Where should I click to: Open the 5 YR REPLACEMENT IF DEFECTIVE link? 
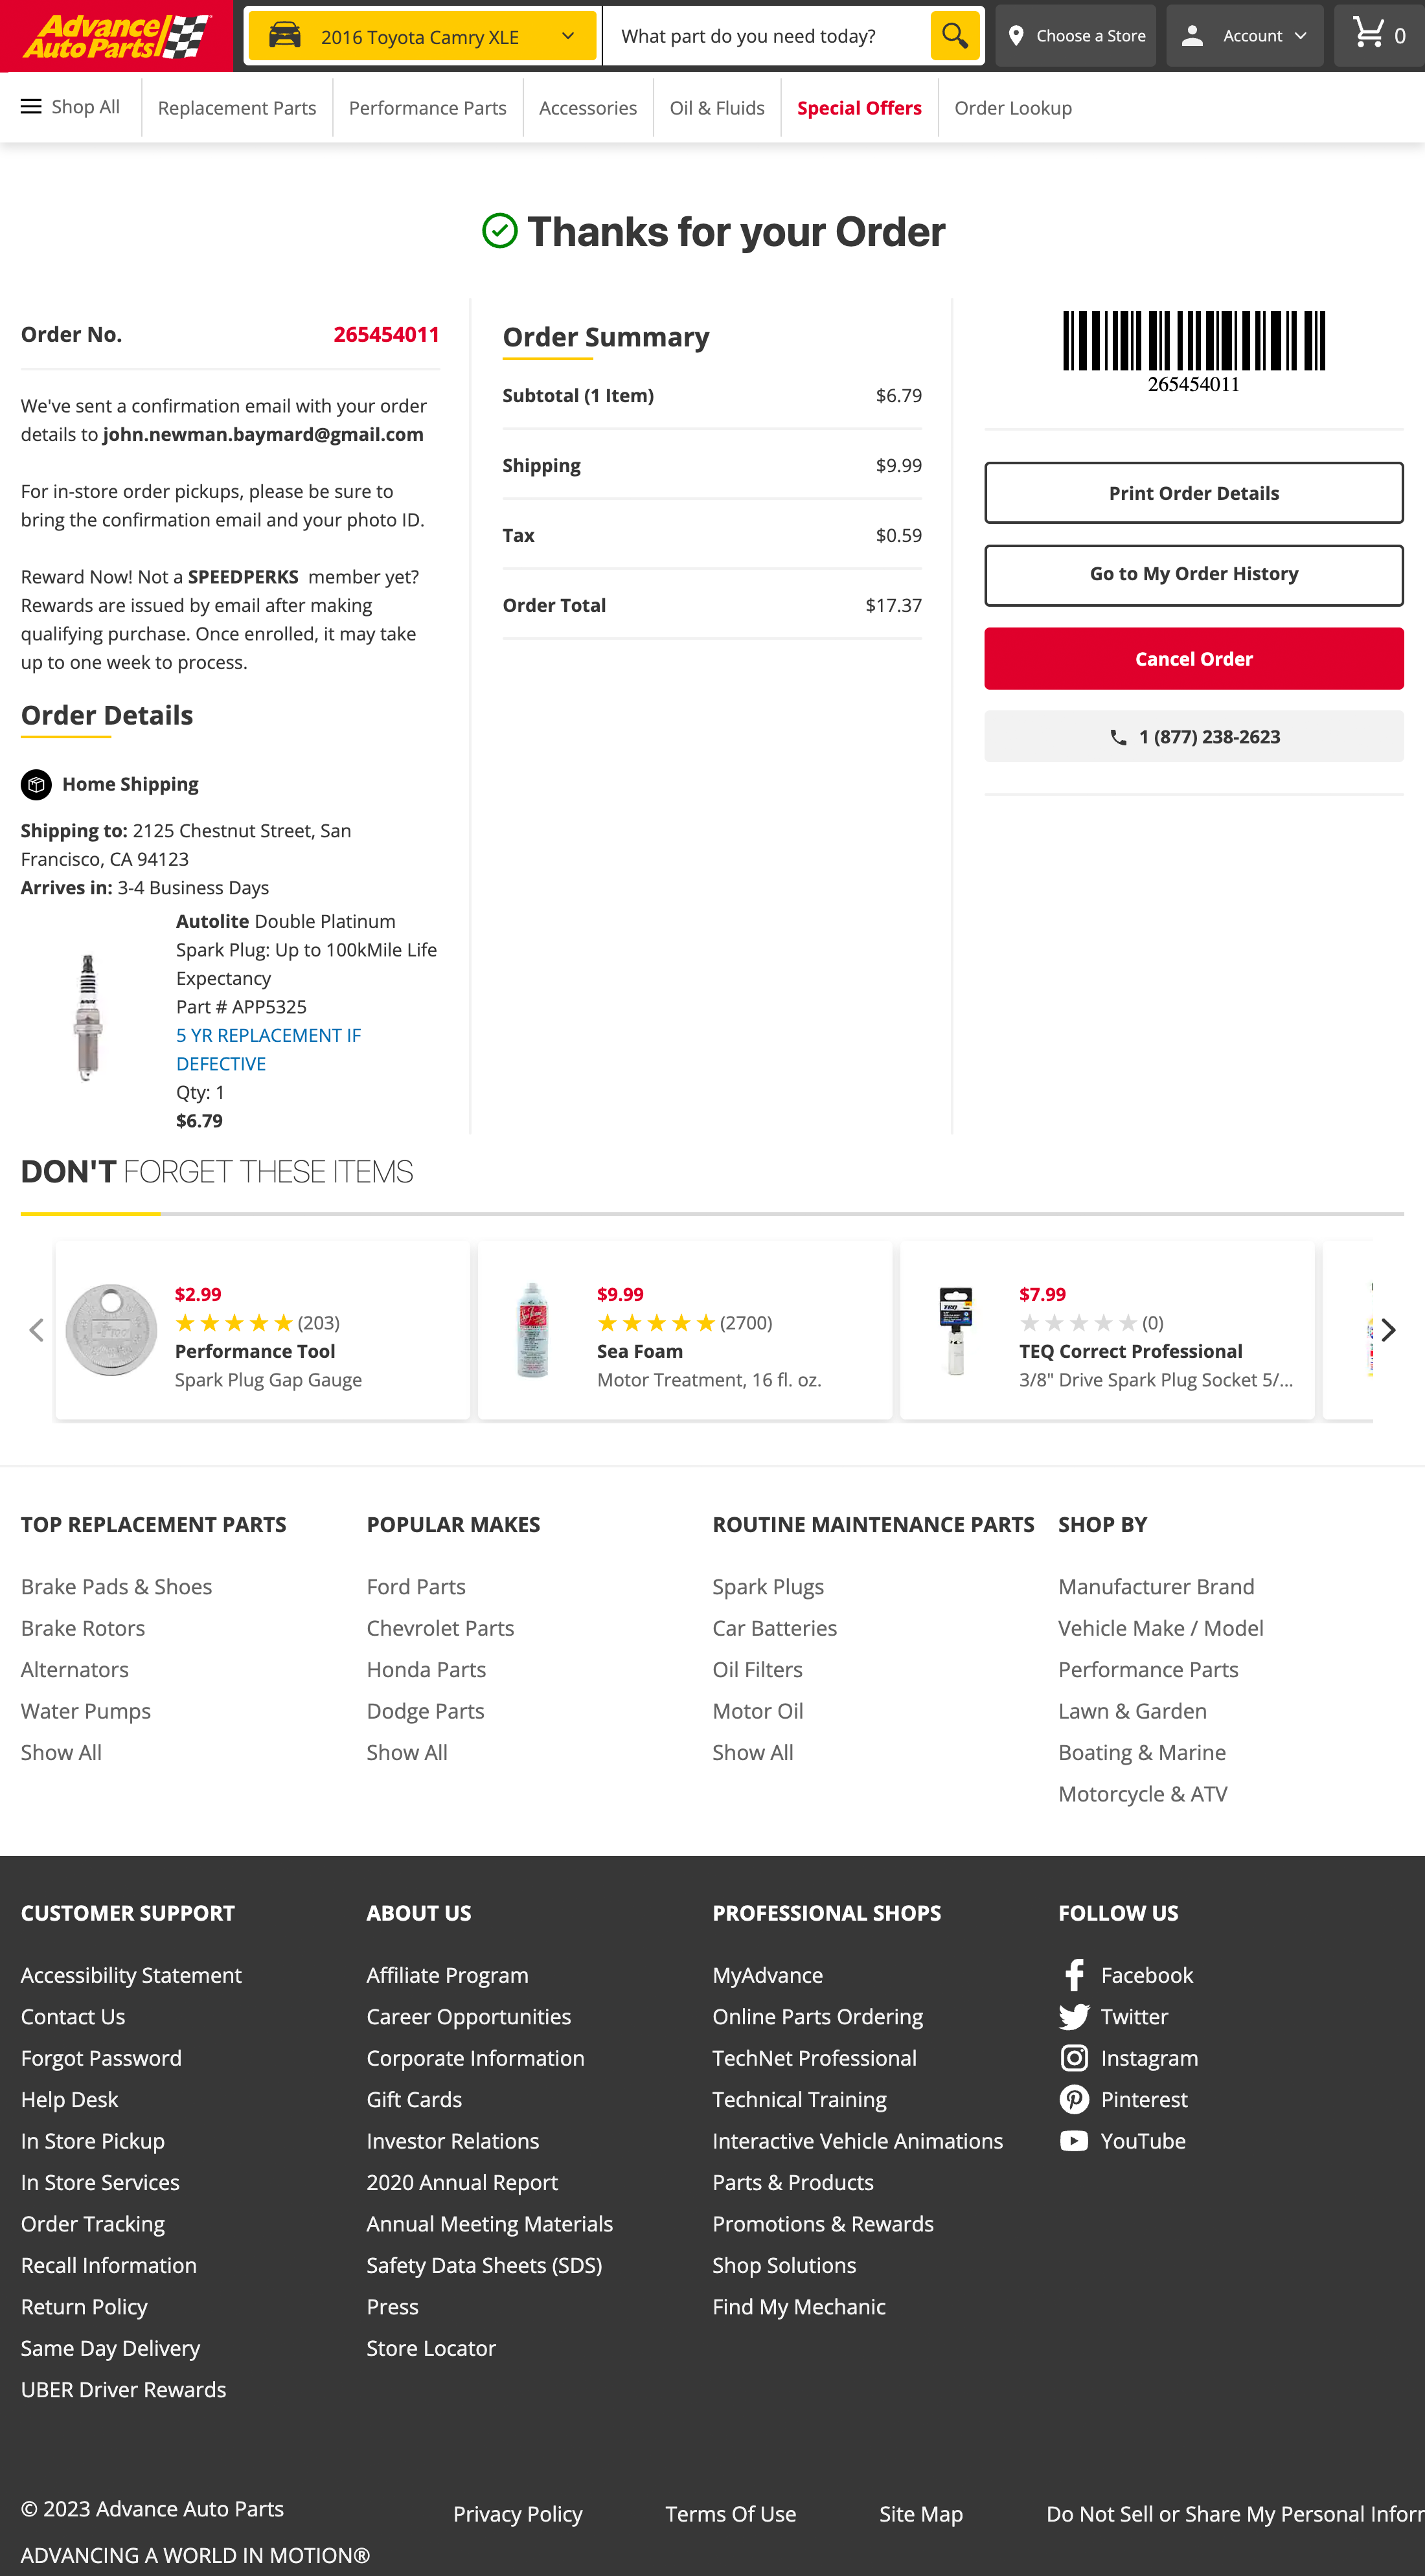(x=268, y=1049)
